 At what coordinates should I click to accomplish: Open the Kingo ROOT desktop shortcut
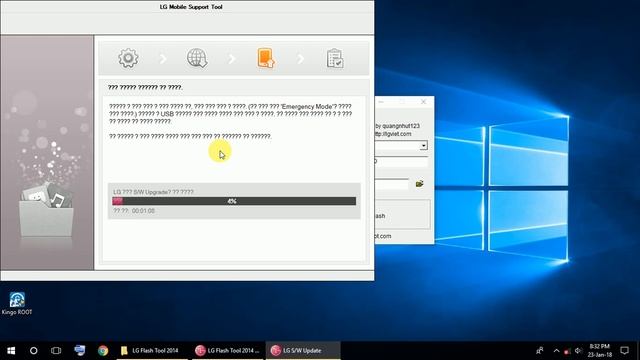(17, 304)
